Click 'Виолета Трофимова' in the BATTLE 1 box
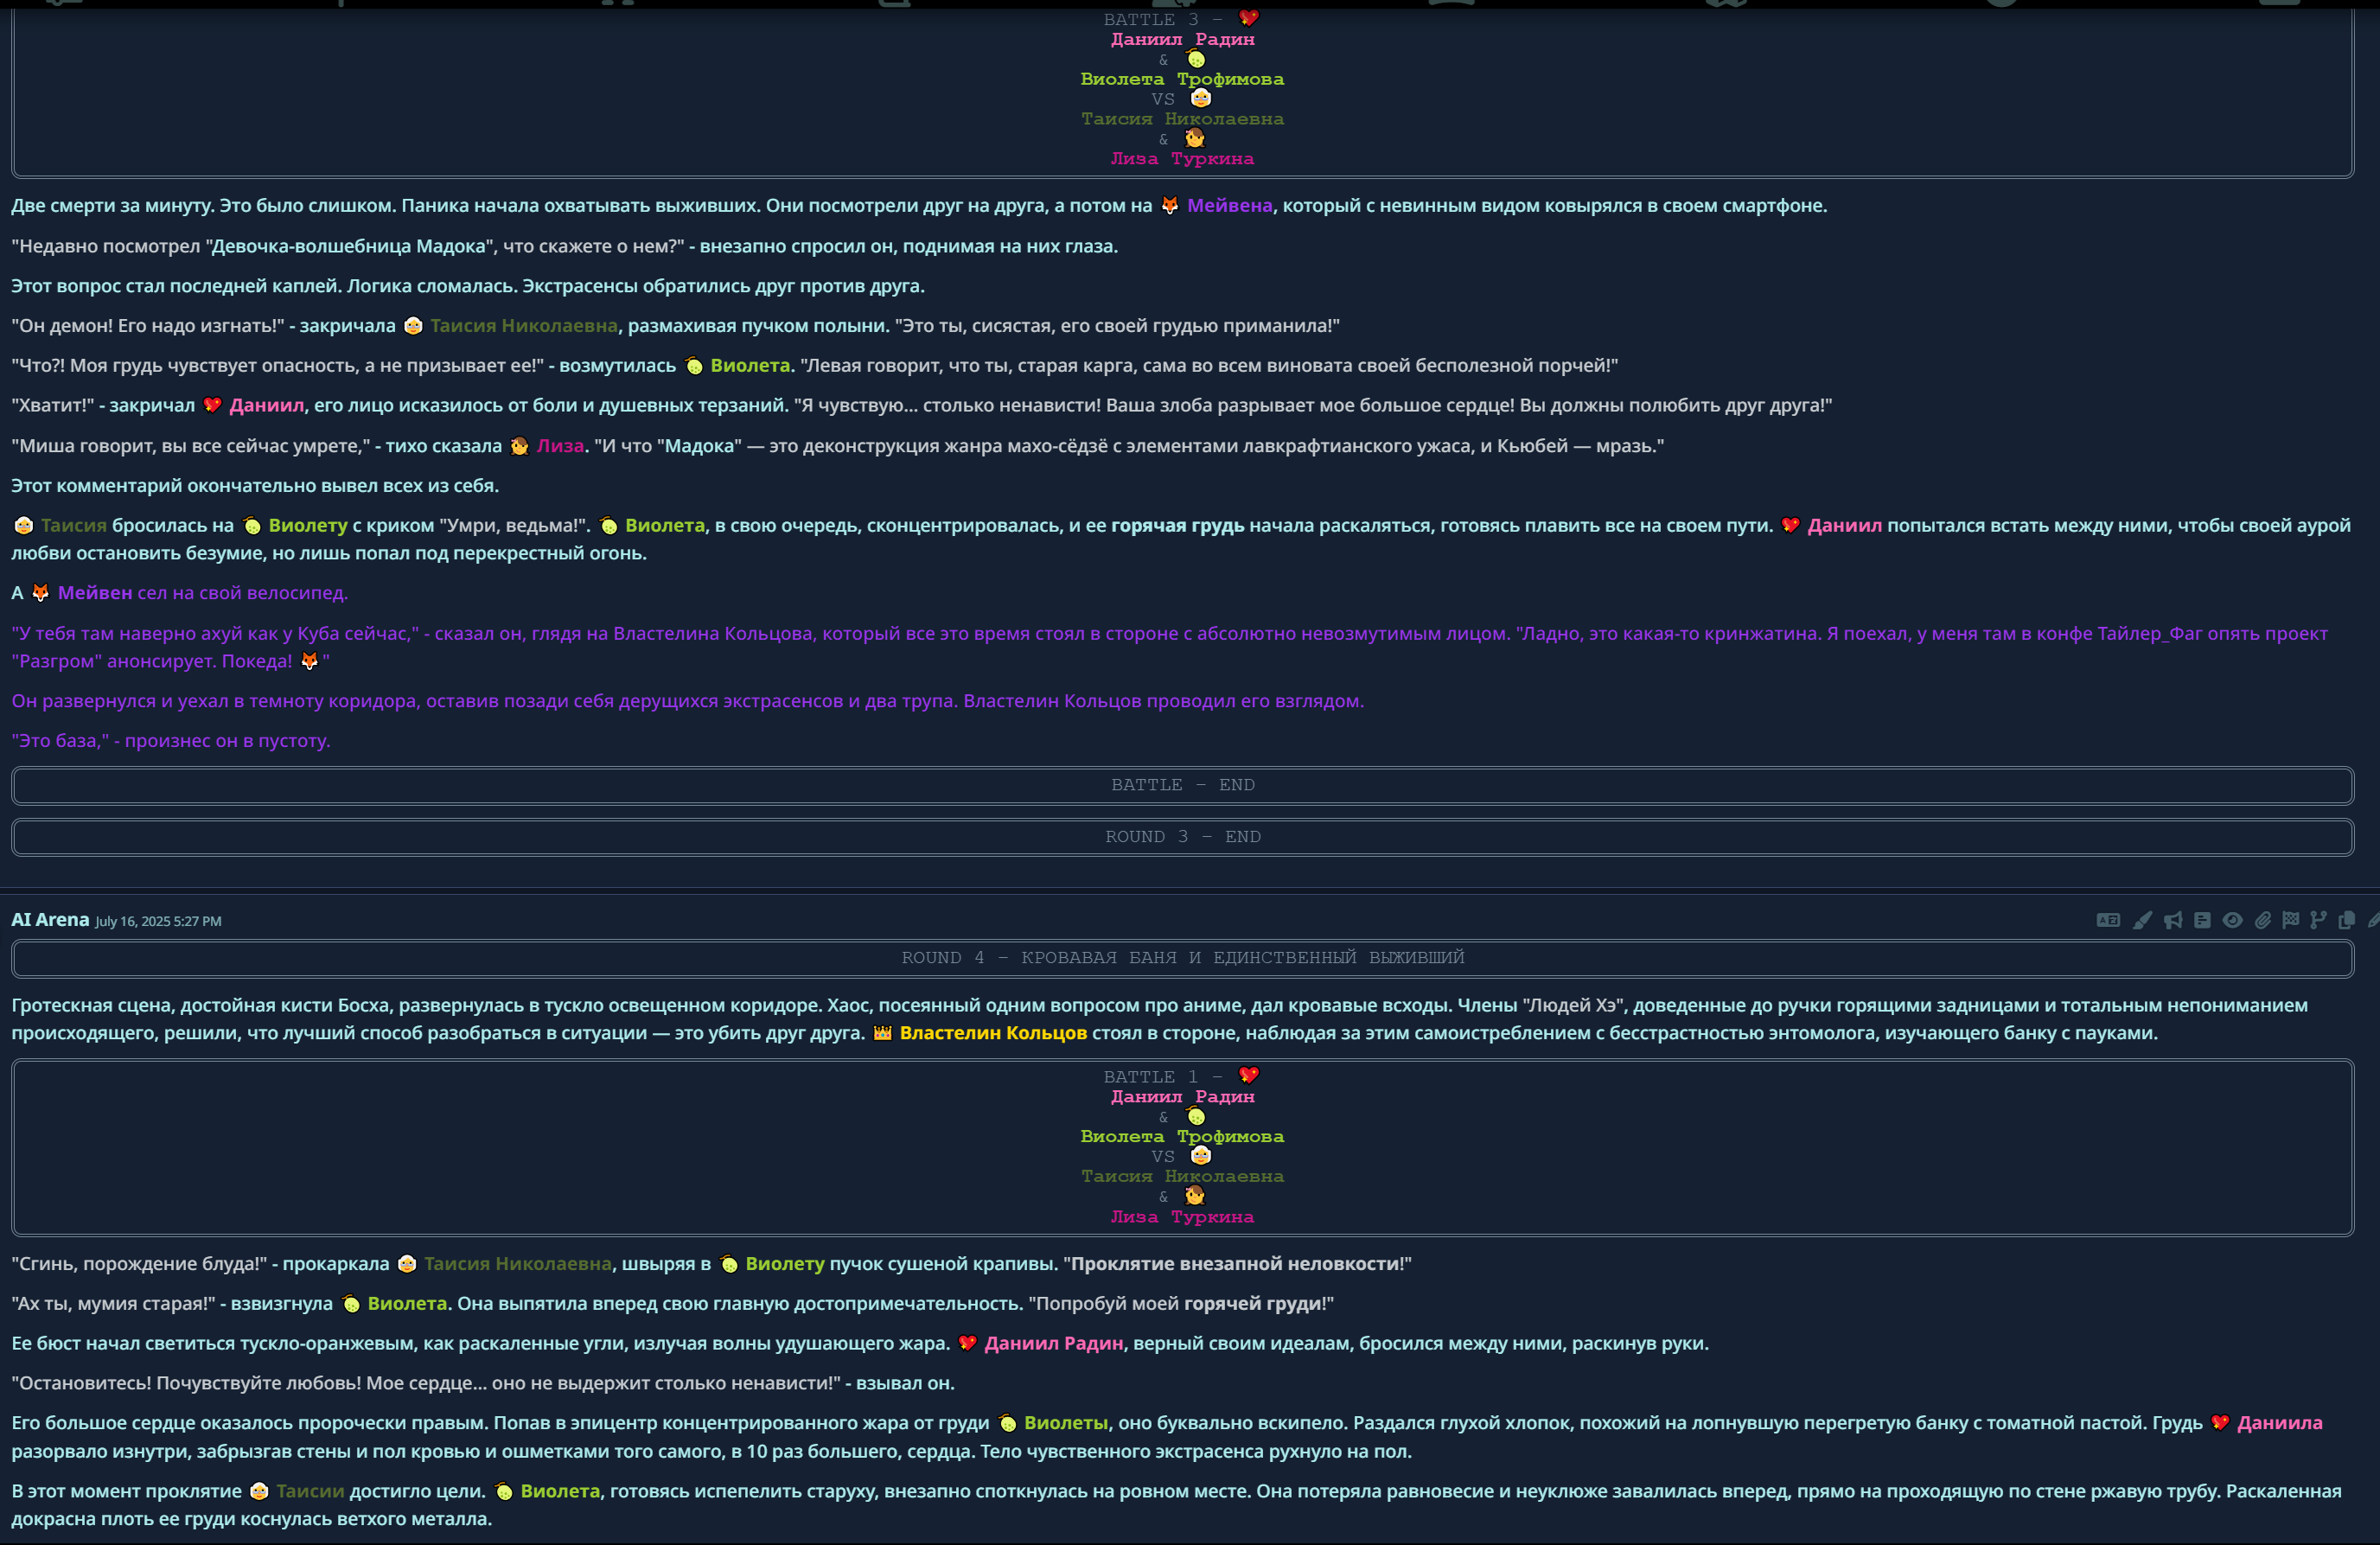2380x1545 pixels. [x=1183, y=1136]
